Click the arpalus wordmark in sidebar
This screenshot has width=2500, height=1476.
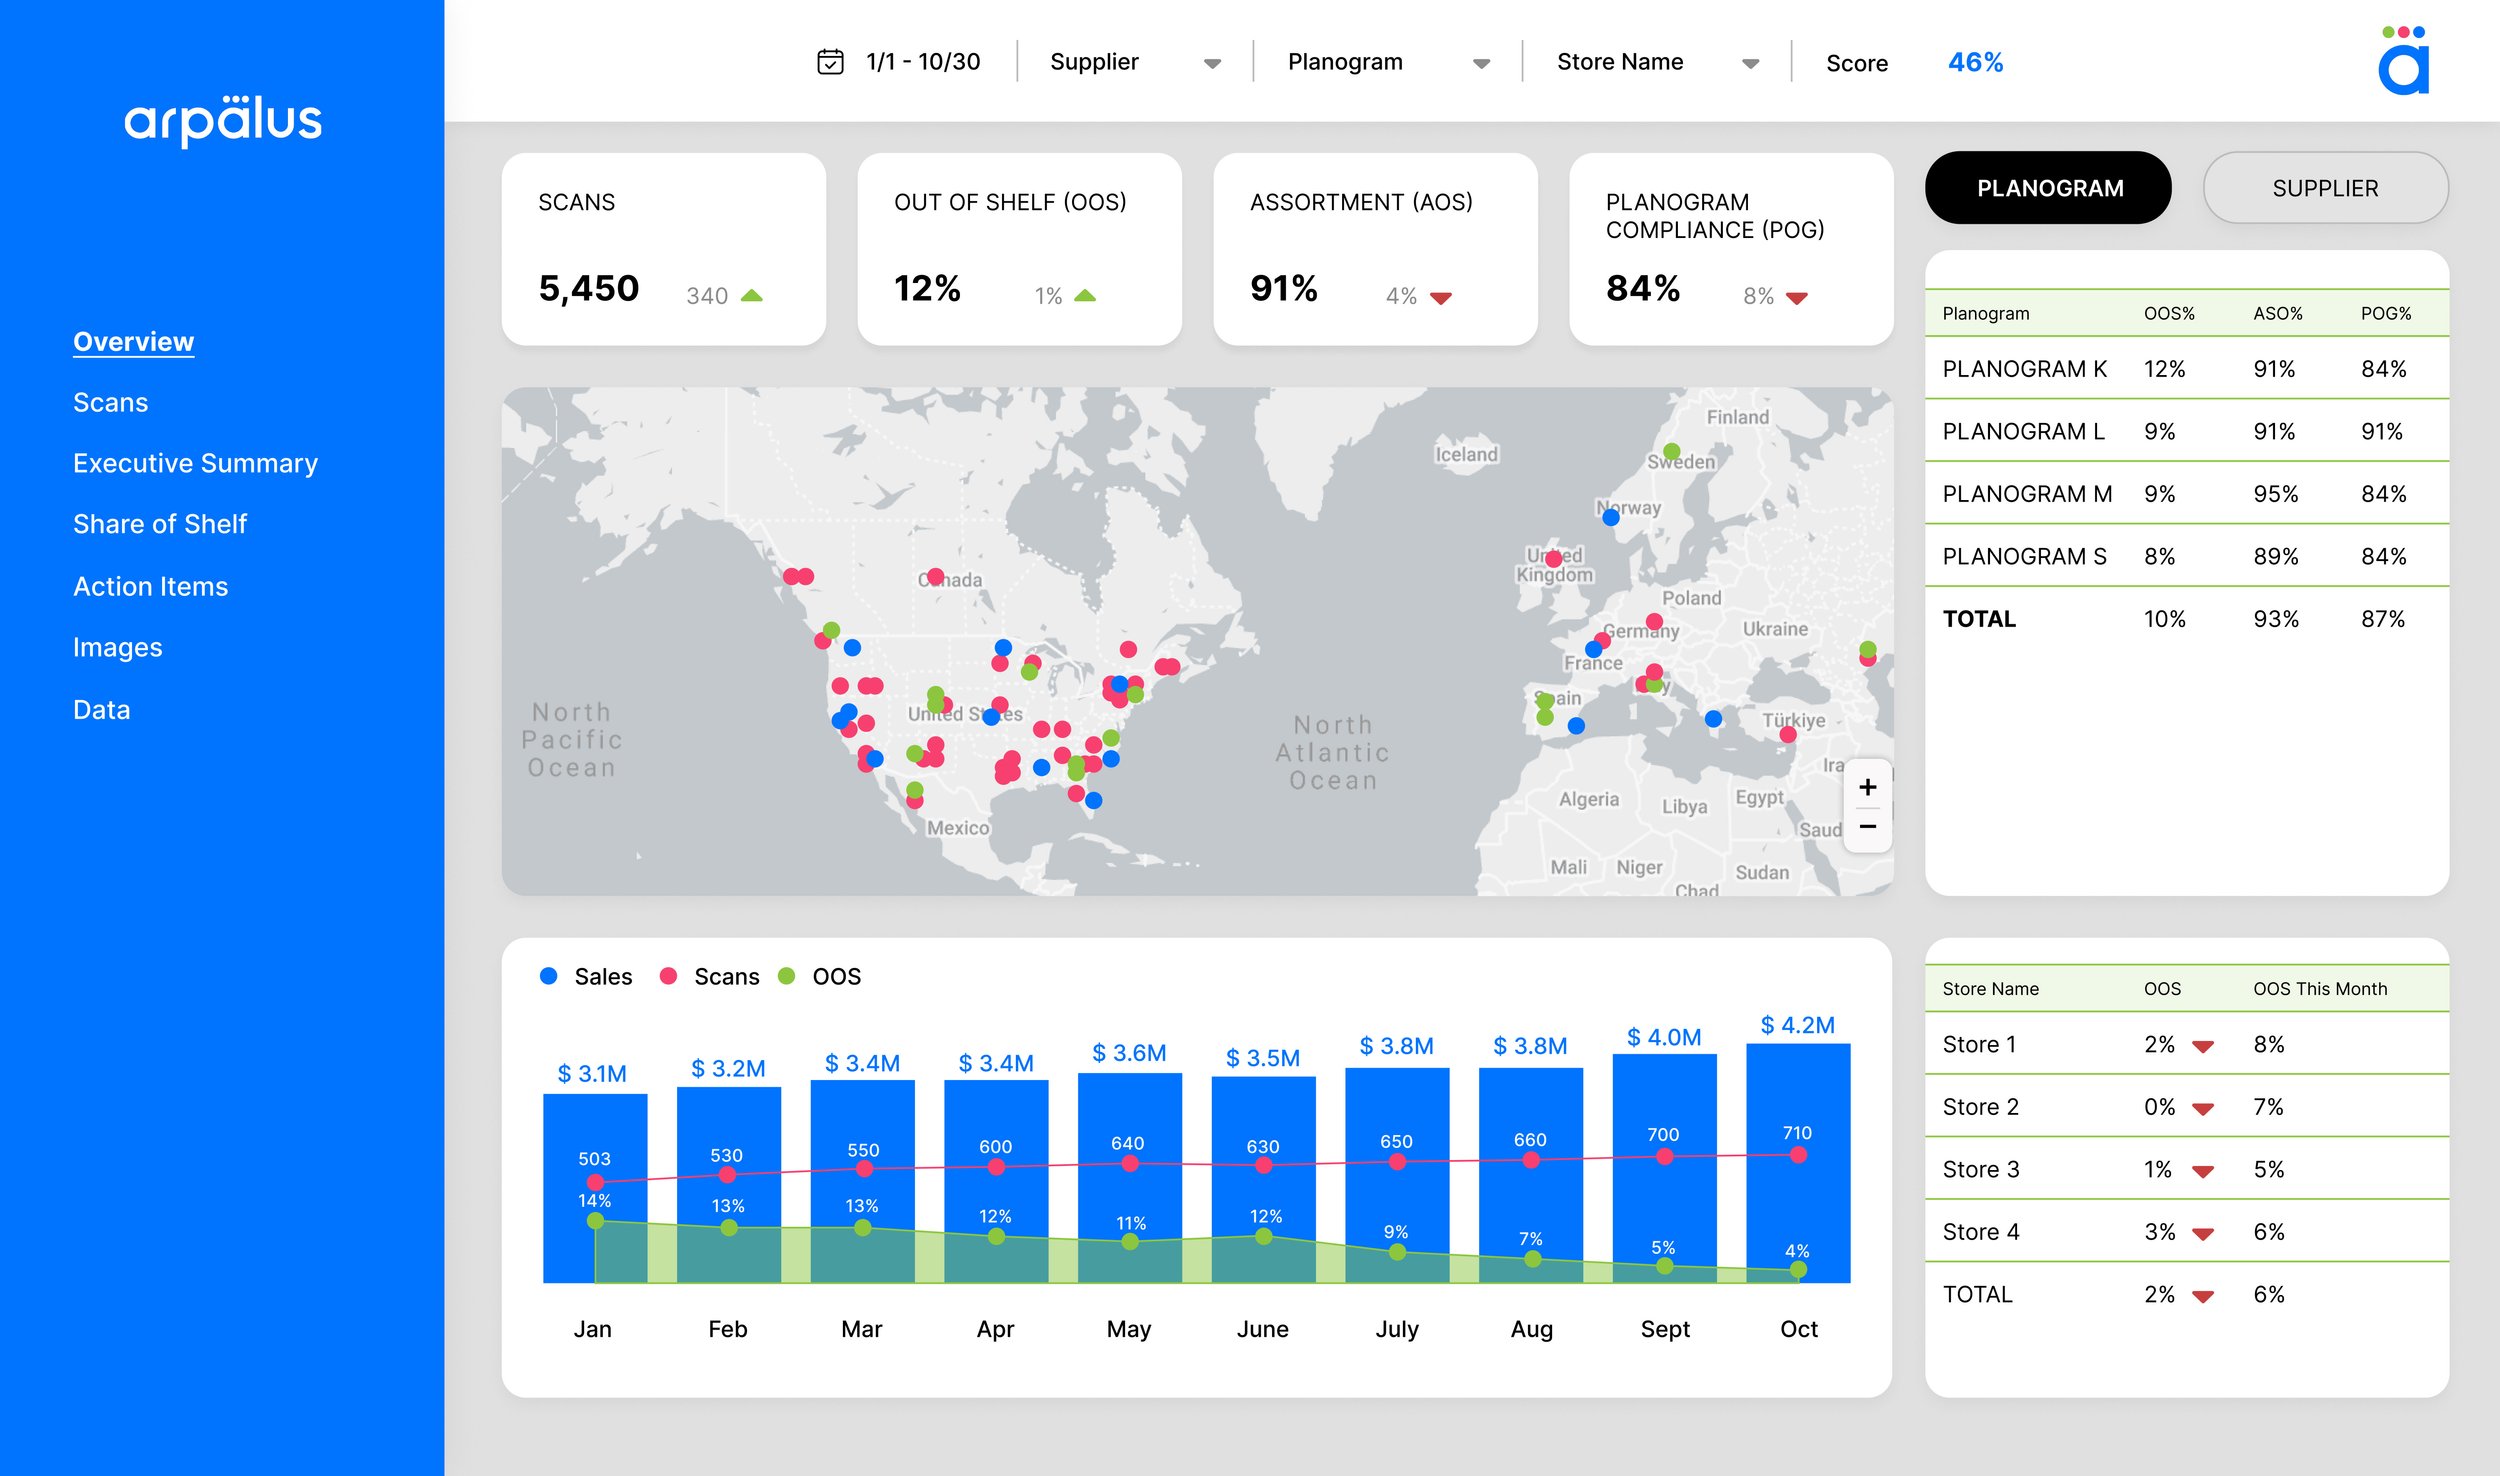click(x=223, y=120)
